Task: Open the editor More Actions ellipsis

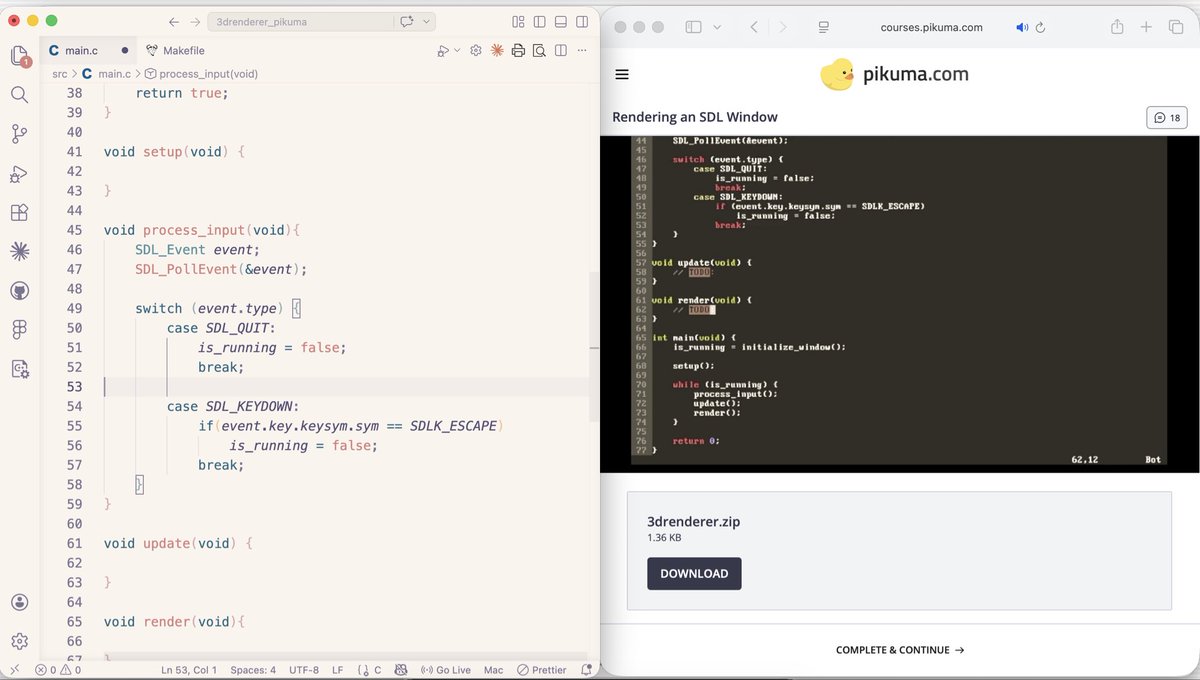Action: 581,50
